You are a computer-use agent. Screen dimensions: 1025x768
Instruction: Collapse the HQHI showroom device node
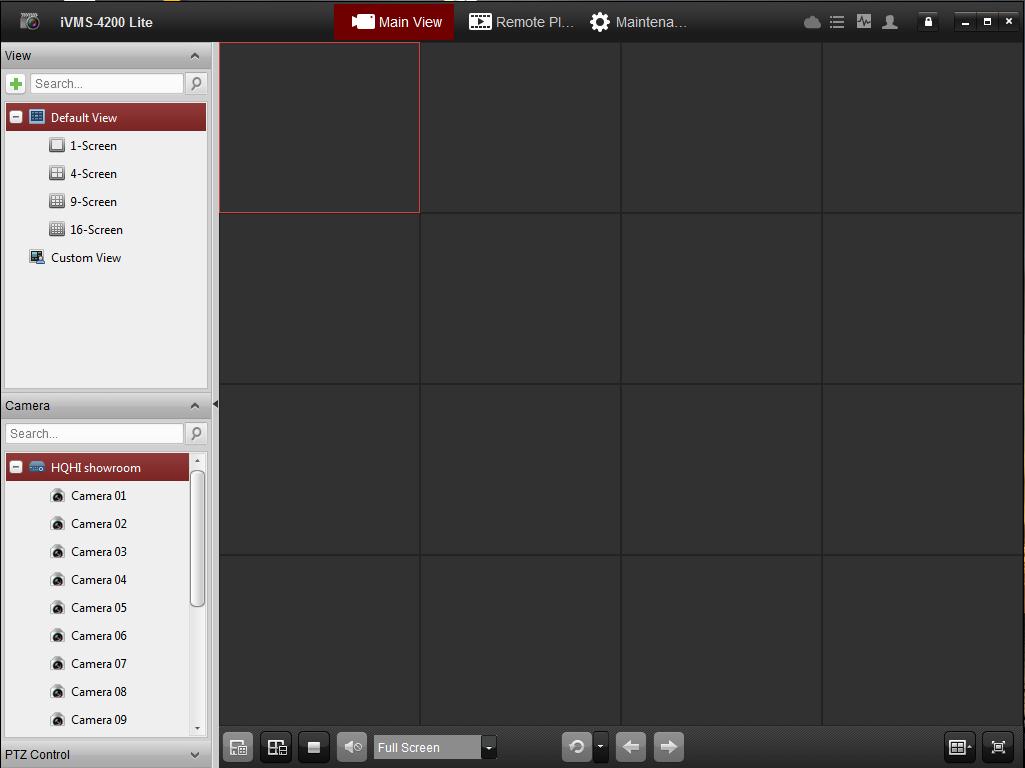tap(16, 467)
